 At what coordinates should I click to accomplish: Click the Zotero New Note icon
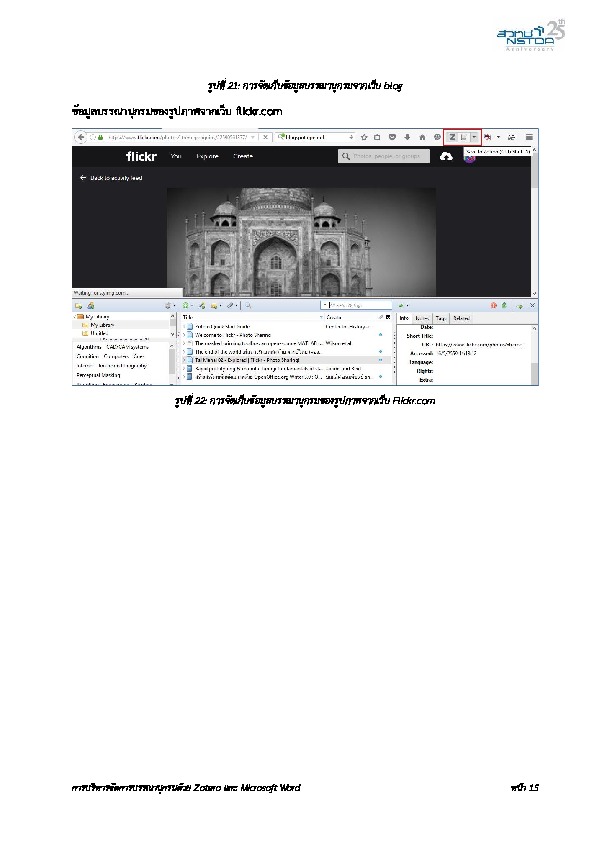(x=215, y=306)
